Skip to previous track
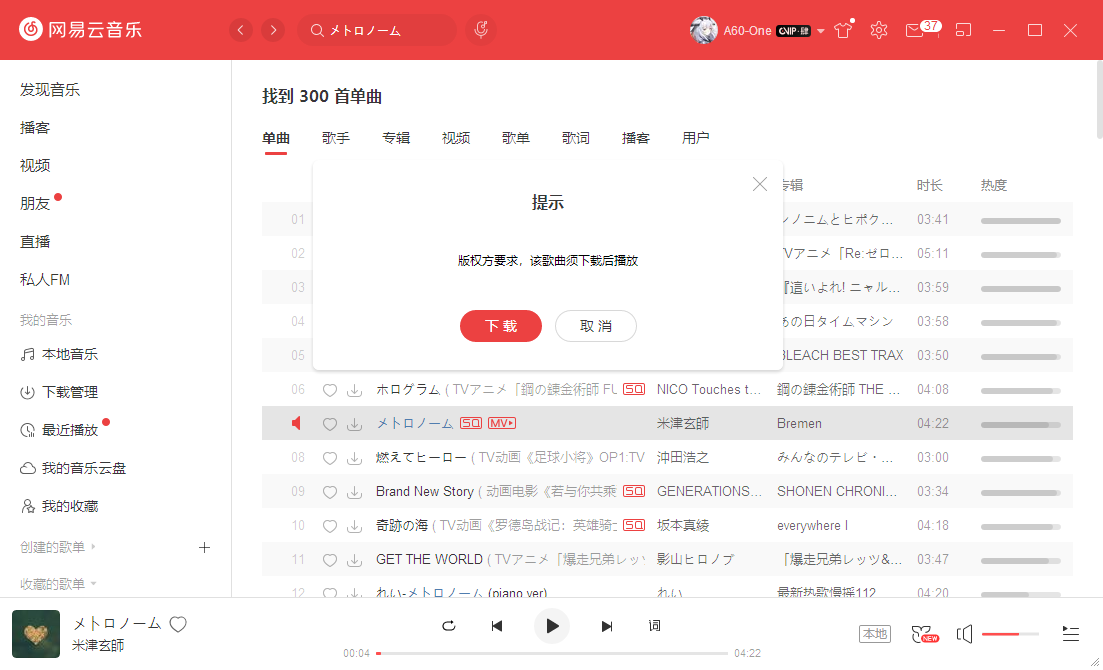1103x670 pixels. tap(497, 626)
